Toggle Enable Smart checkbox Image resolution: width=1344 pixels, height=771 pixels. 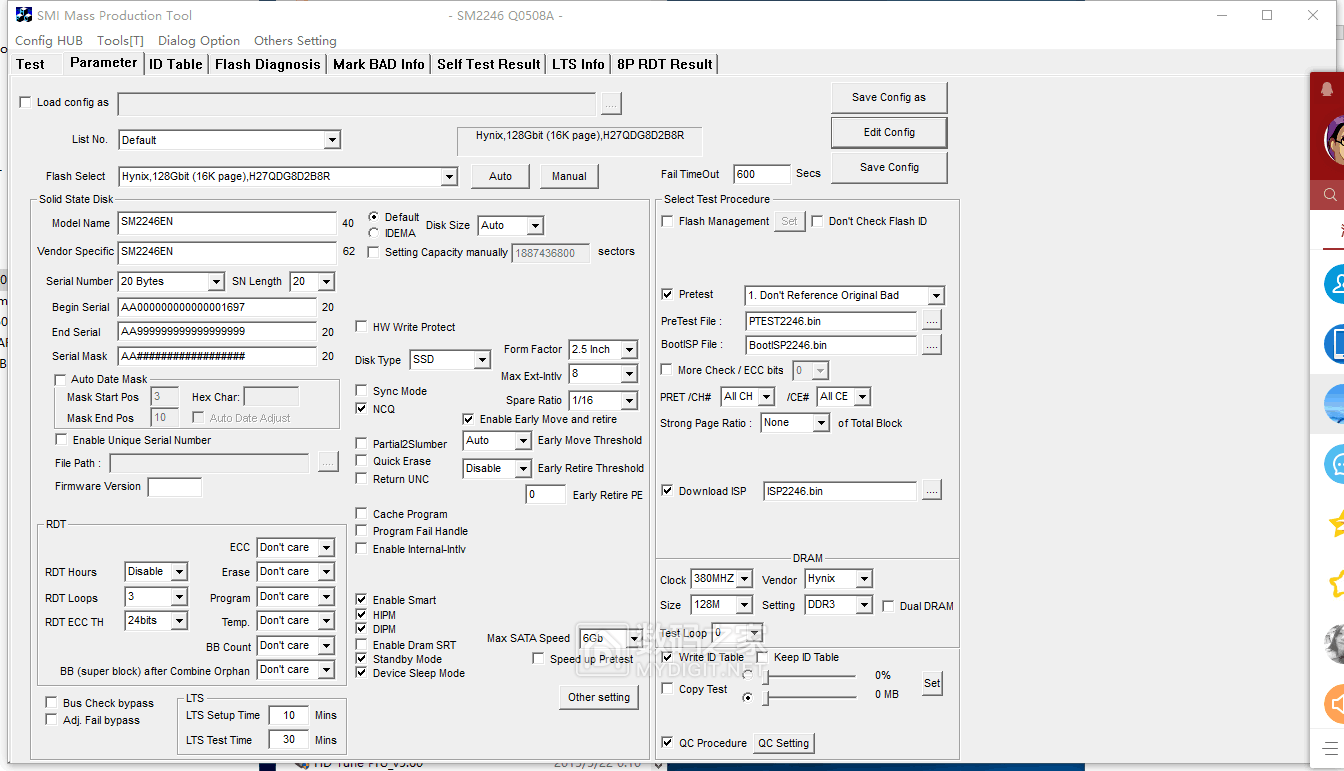click(x=361, y=600)
